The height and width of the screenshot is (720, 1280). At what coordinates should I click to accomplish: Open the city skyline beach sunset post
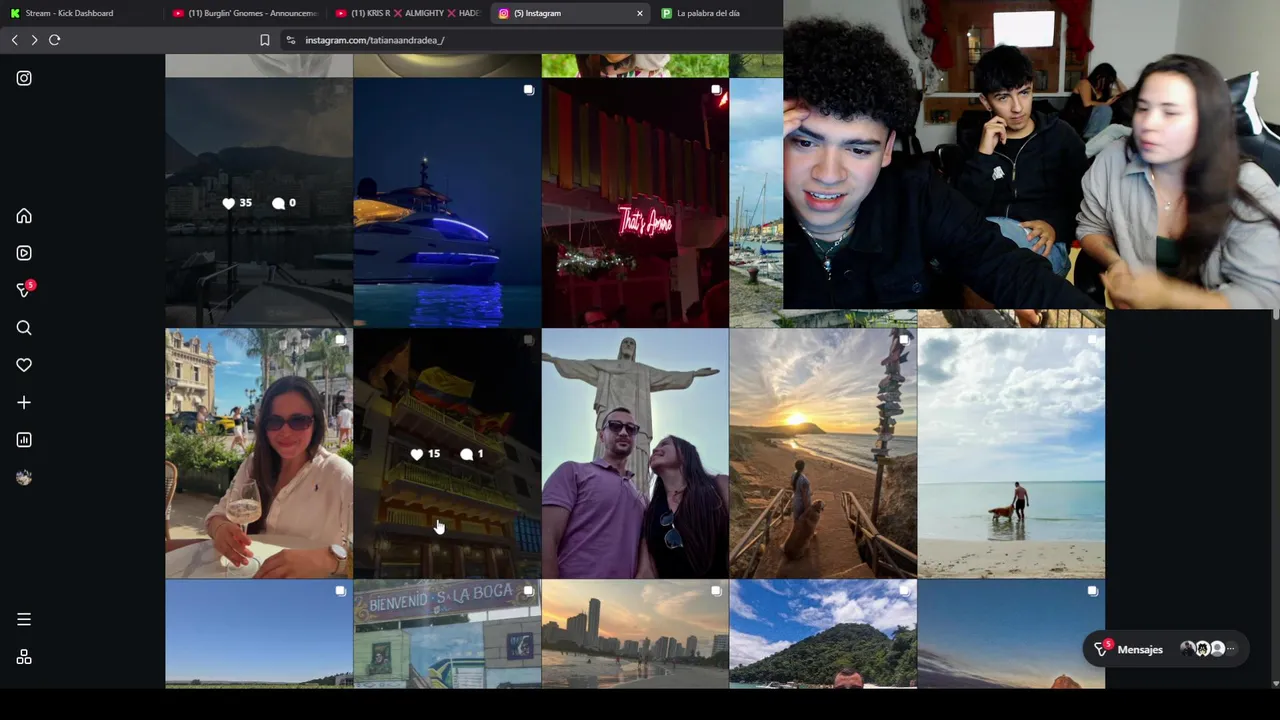(x=635, y=634)
